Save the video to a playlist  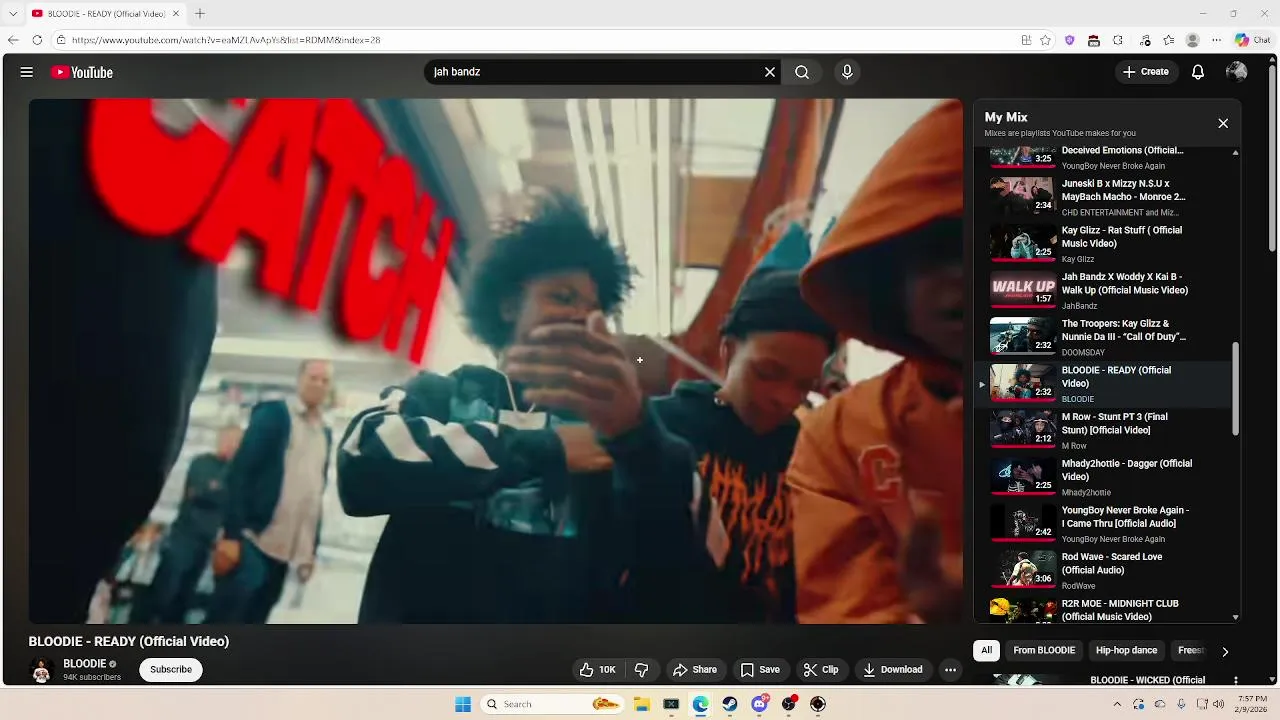point(759,670)
